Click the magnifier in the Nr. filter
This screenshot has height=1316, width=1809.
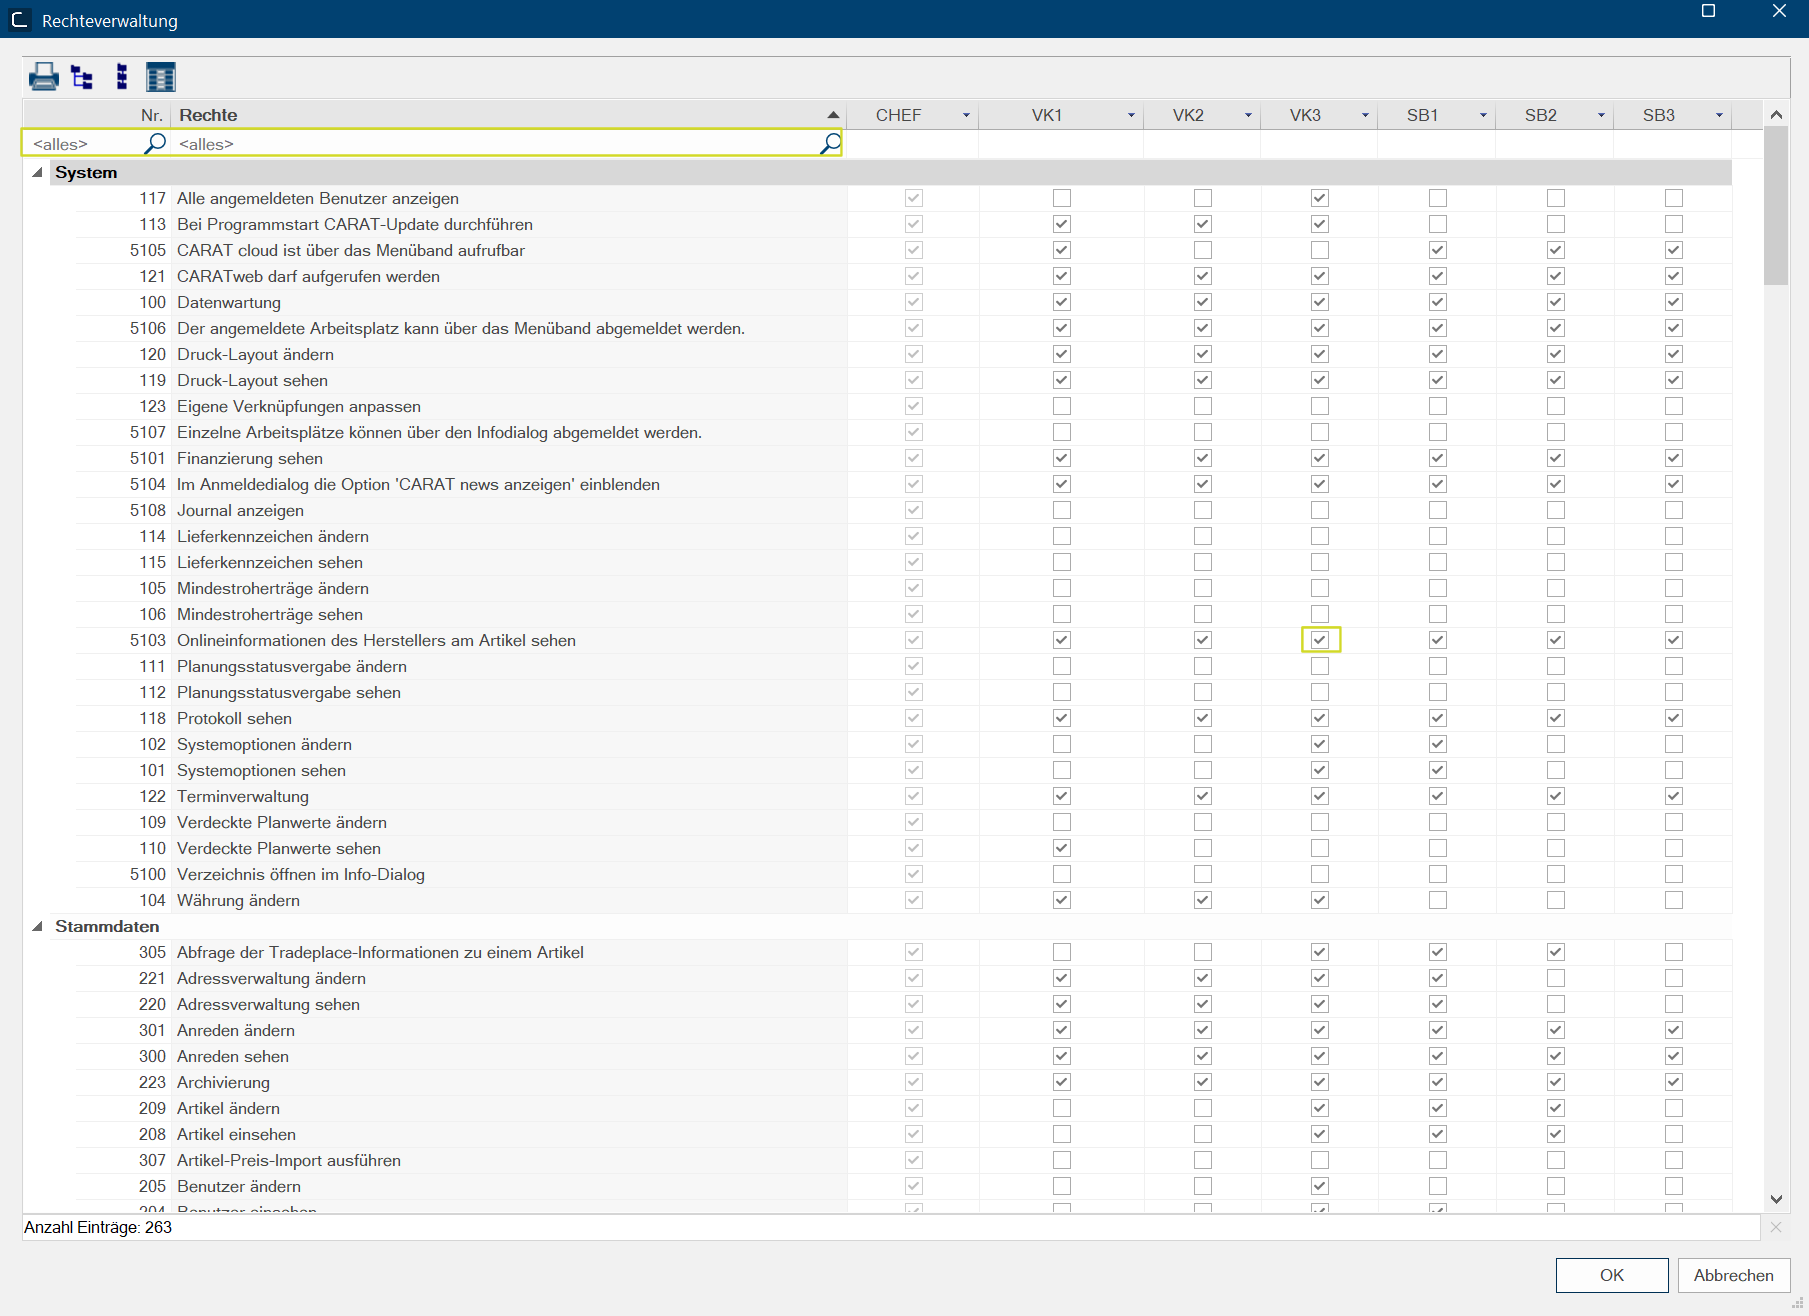[155, 144]
